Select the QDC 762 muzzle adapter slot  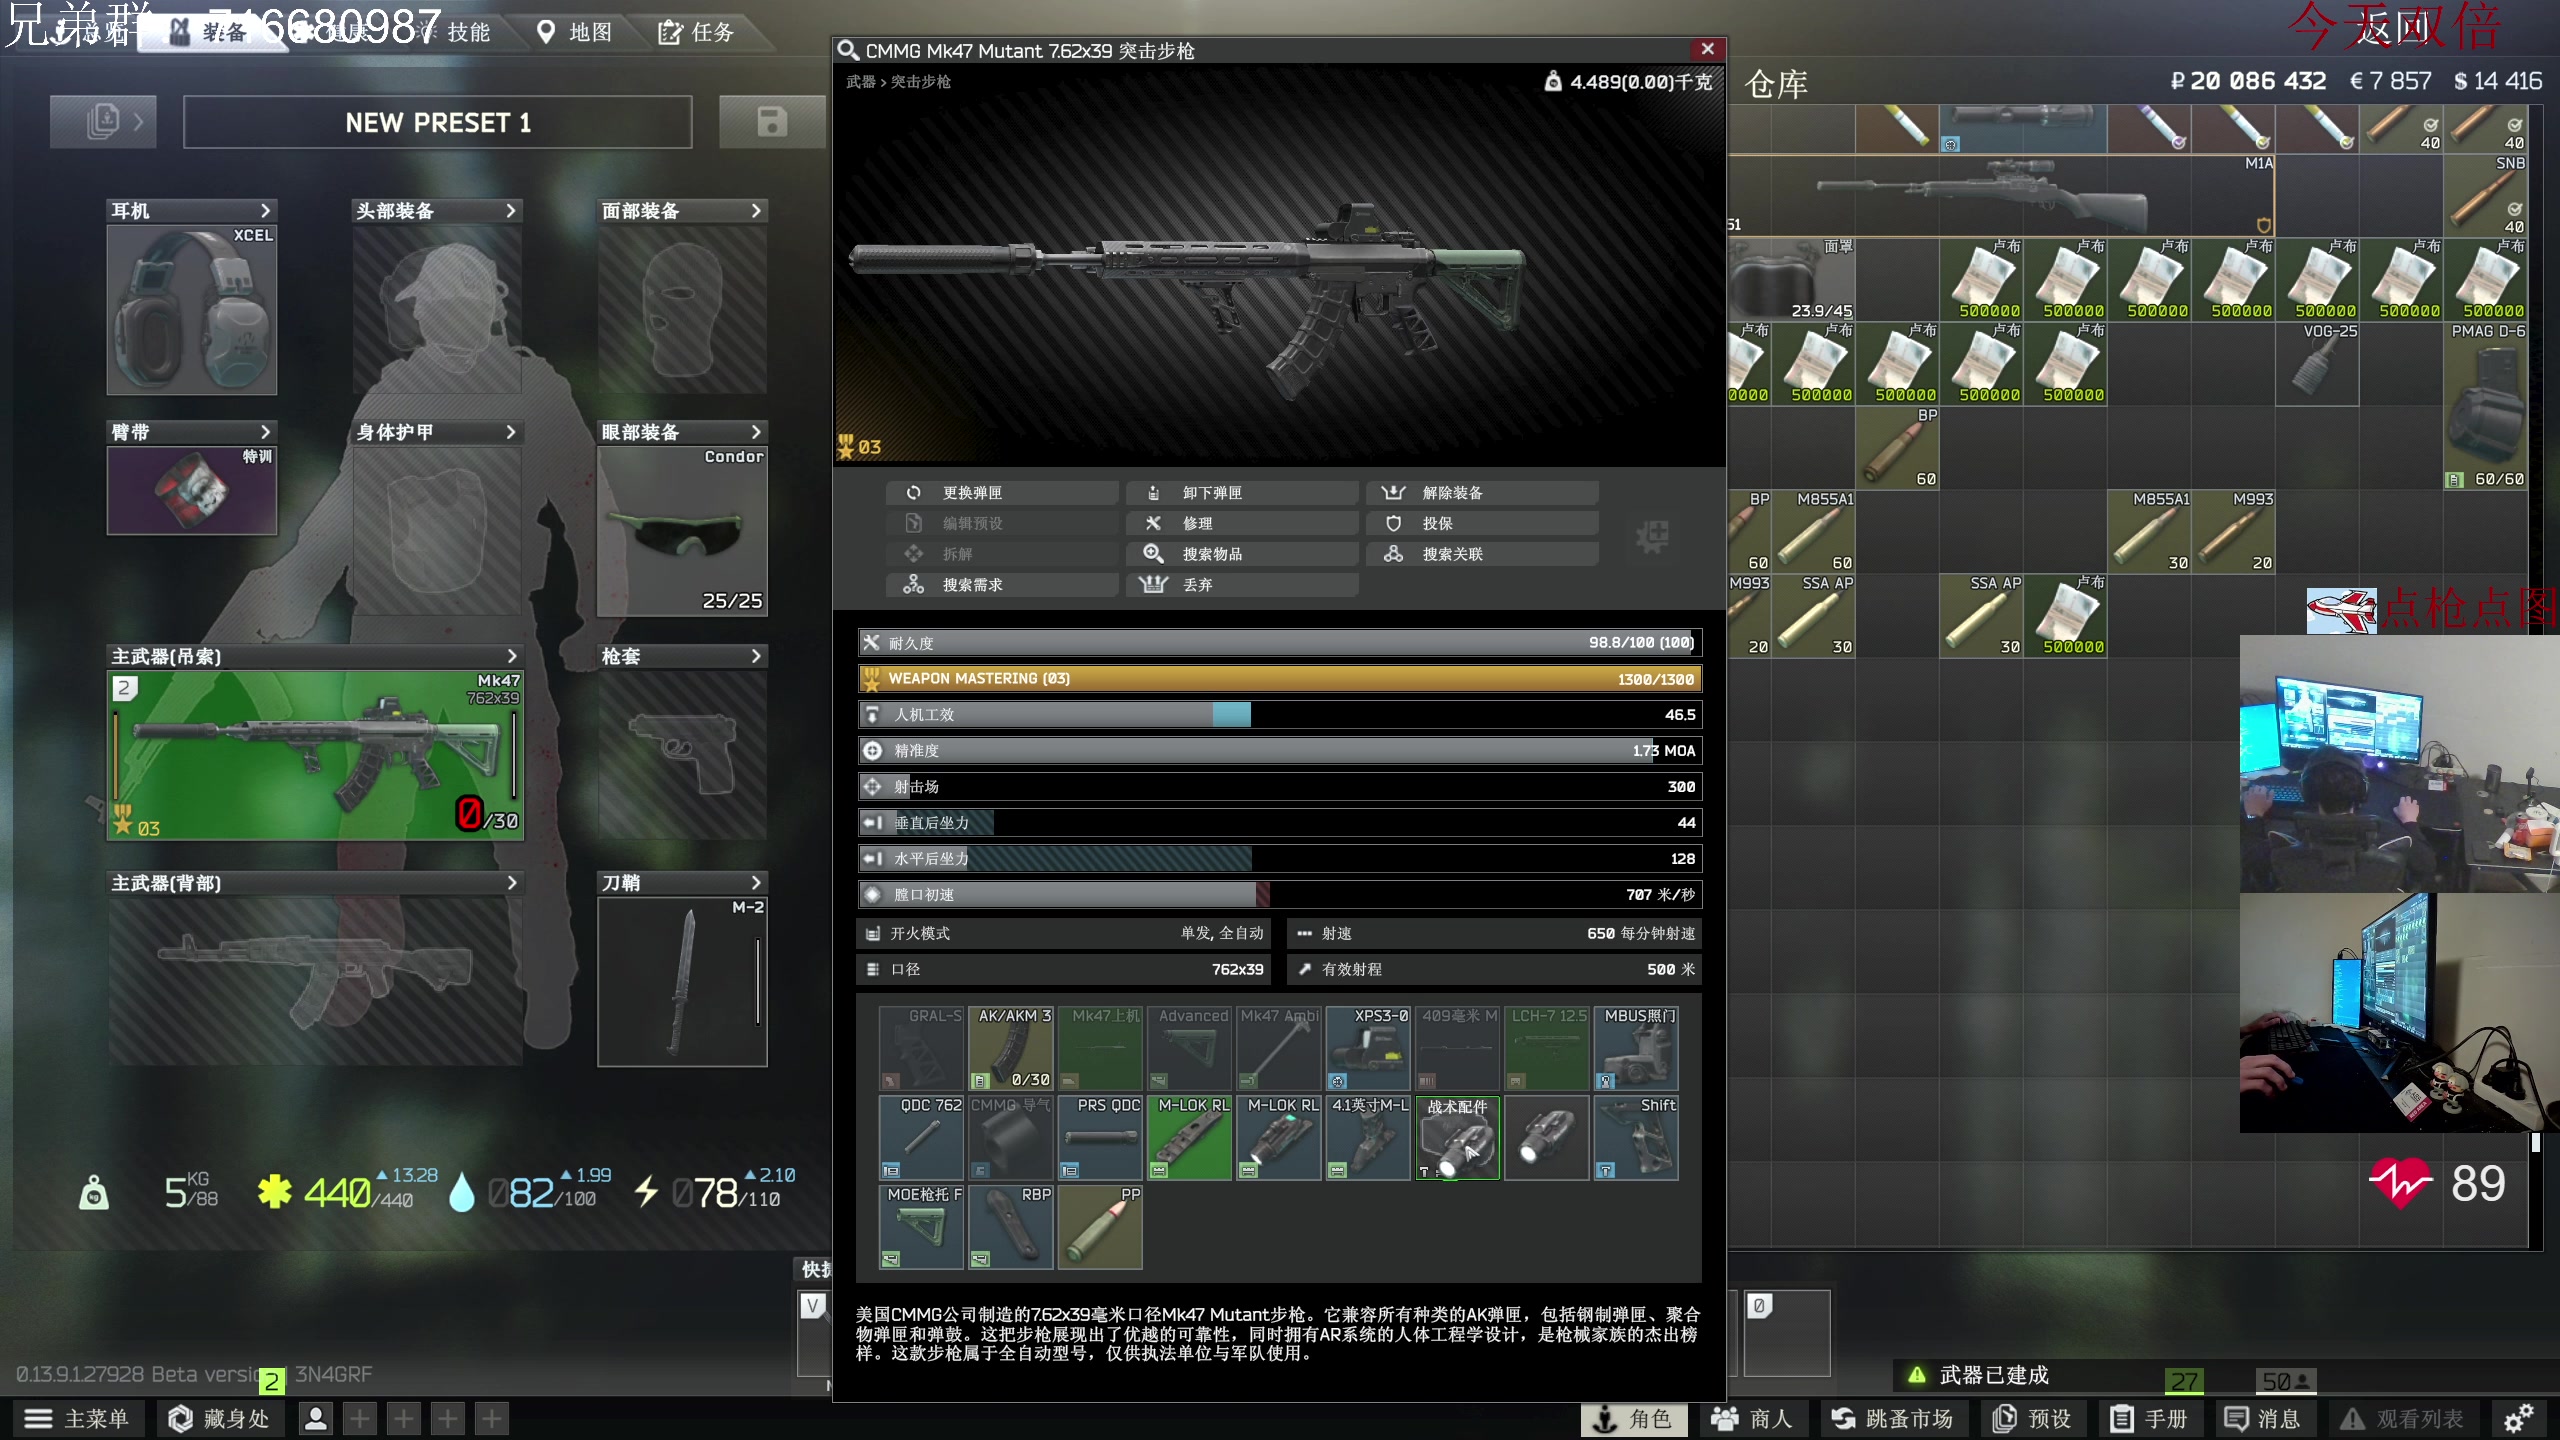coord(921,1138)
